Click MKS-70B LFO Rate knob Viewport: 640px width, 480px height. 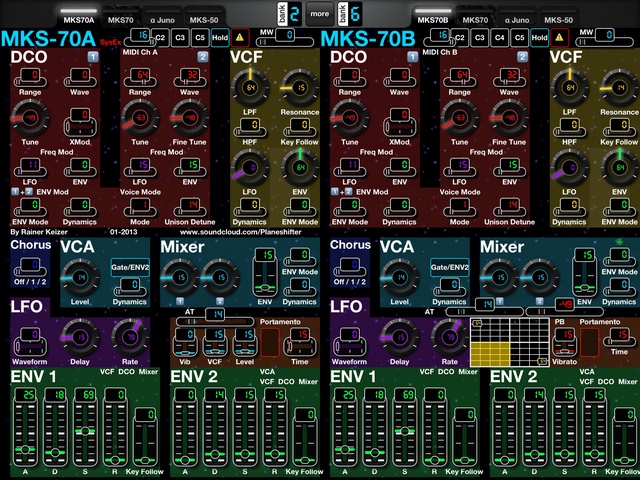click(x=449, y=338)
